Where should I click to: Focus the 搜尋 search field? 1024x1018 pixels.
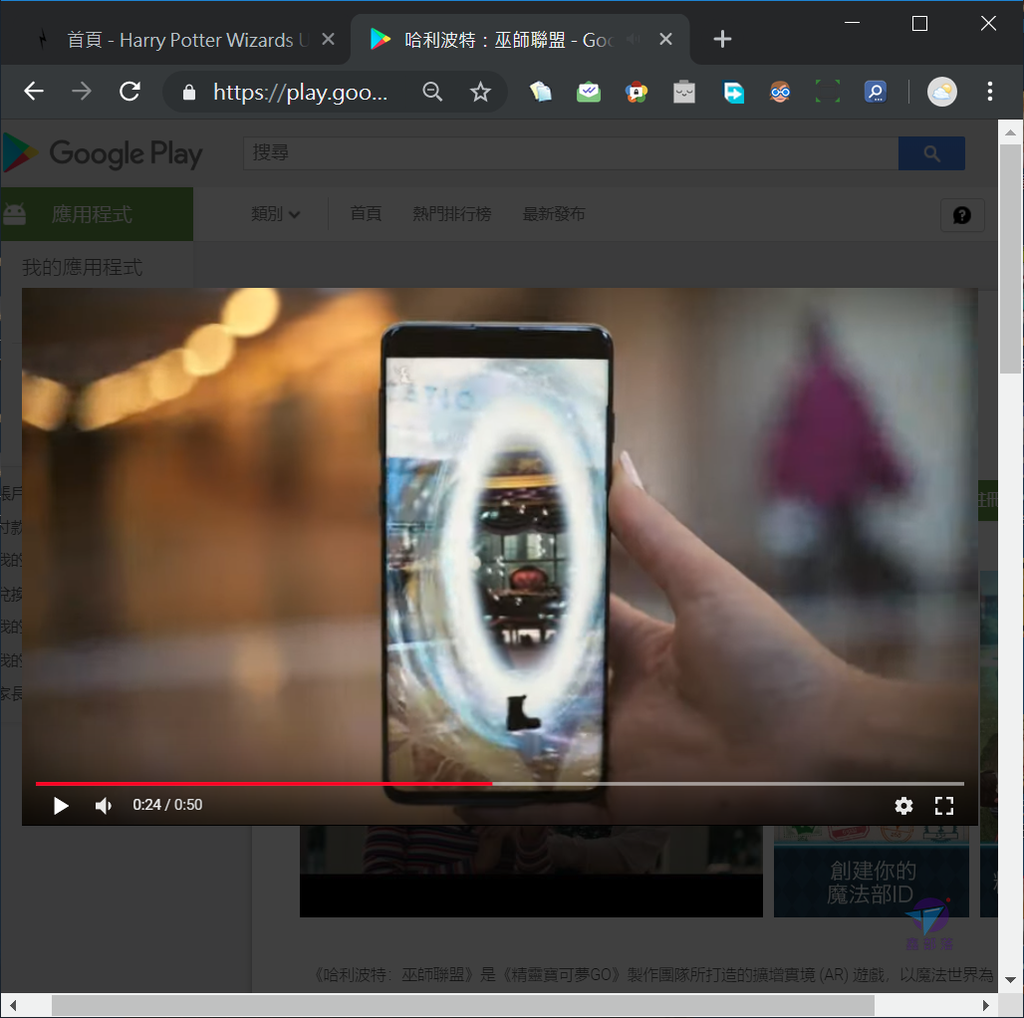point(571,153)
